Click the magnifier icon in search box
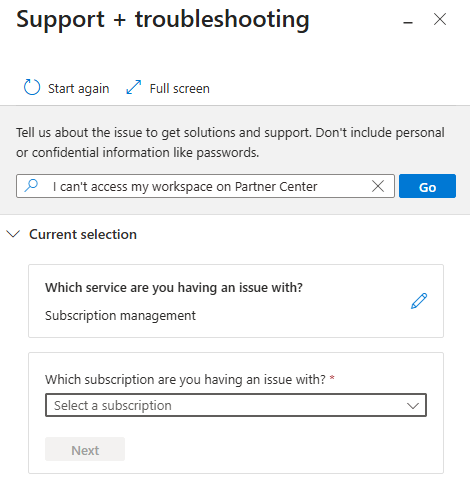Screen dimensions: 470x496 click(31, 186)
